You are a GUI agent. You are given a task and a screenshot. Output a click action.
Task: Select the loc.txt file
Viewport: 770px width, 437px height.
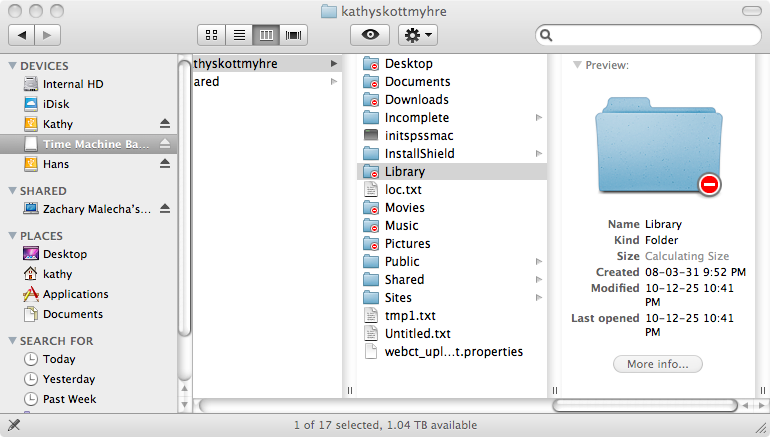click(452, 190)
